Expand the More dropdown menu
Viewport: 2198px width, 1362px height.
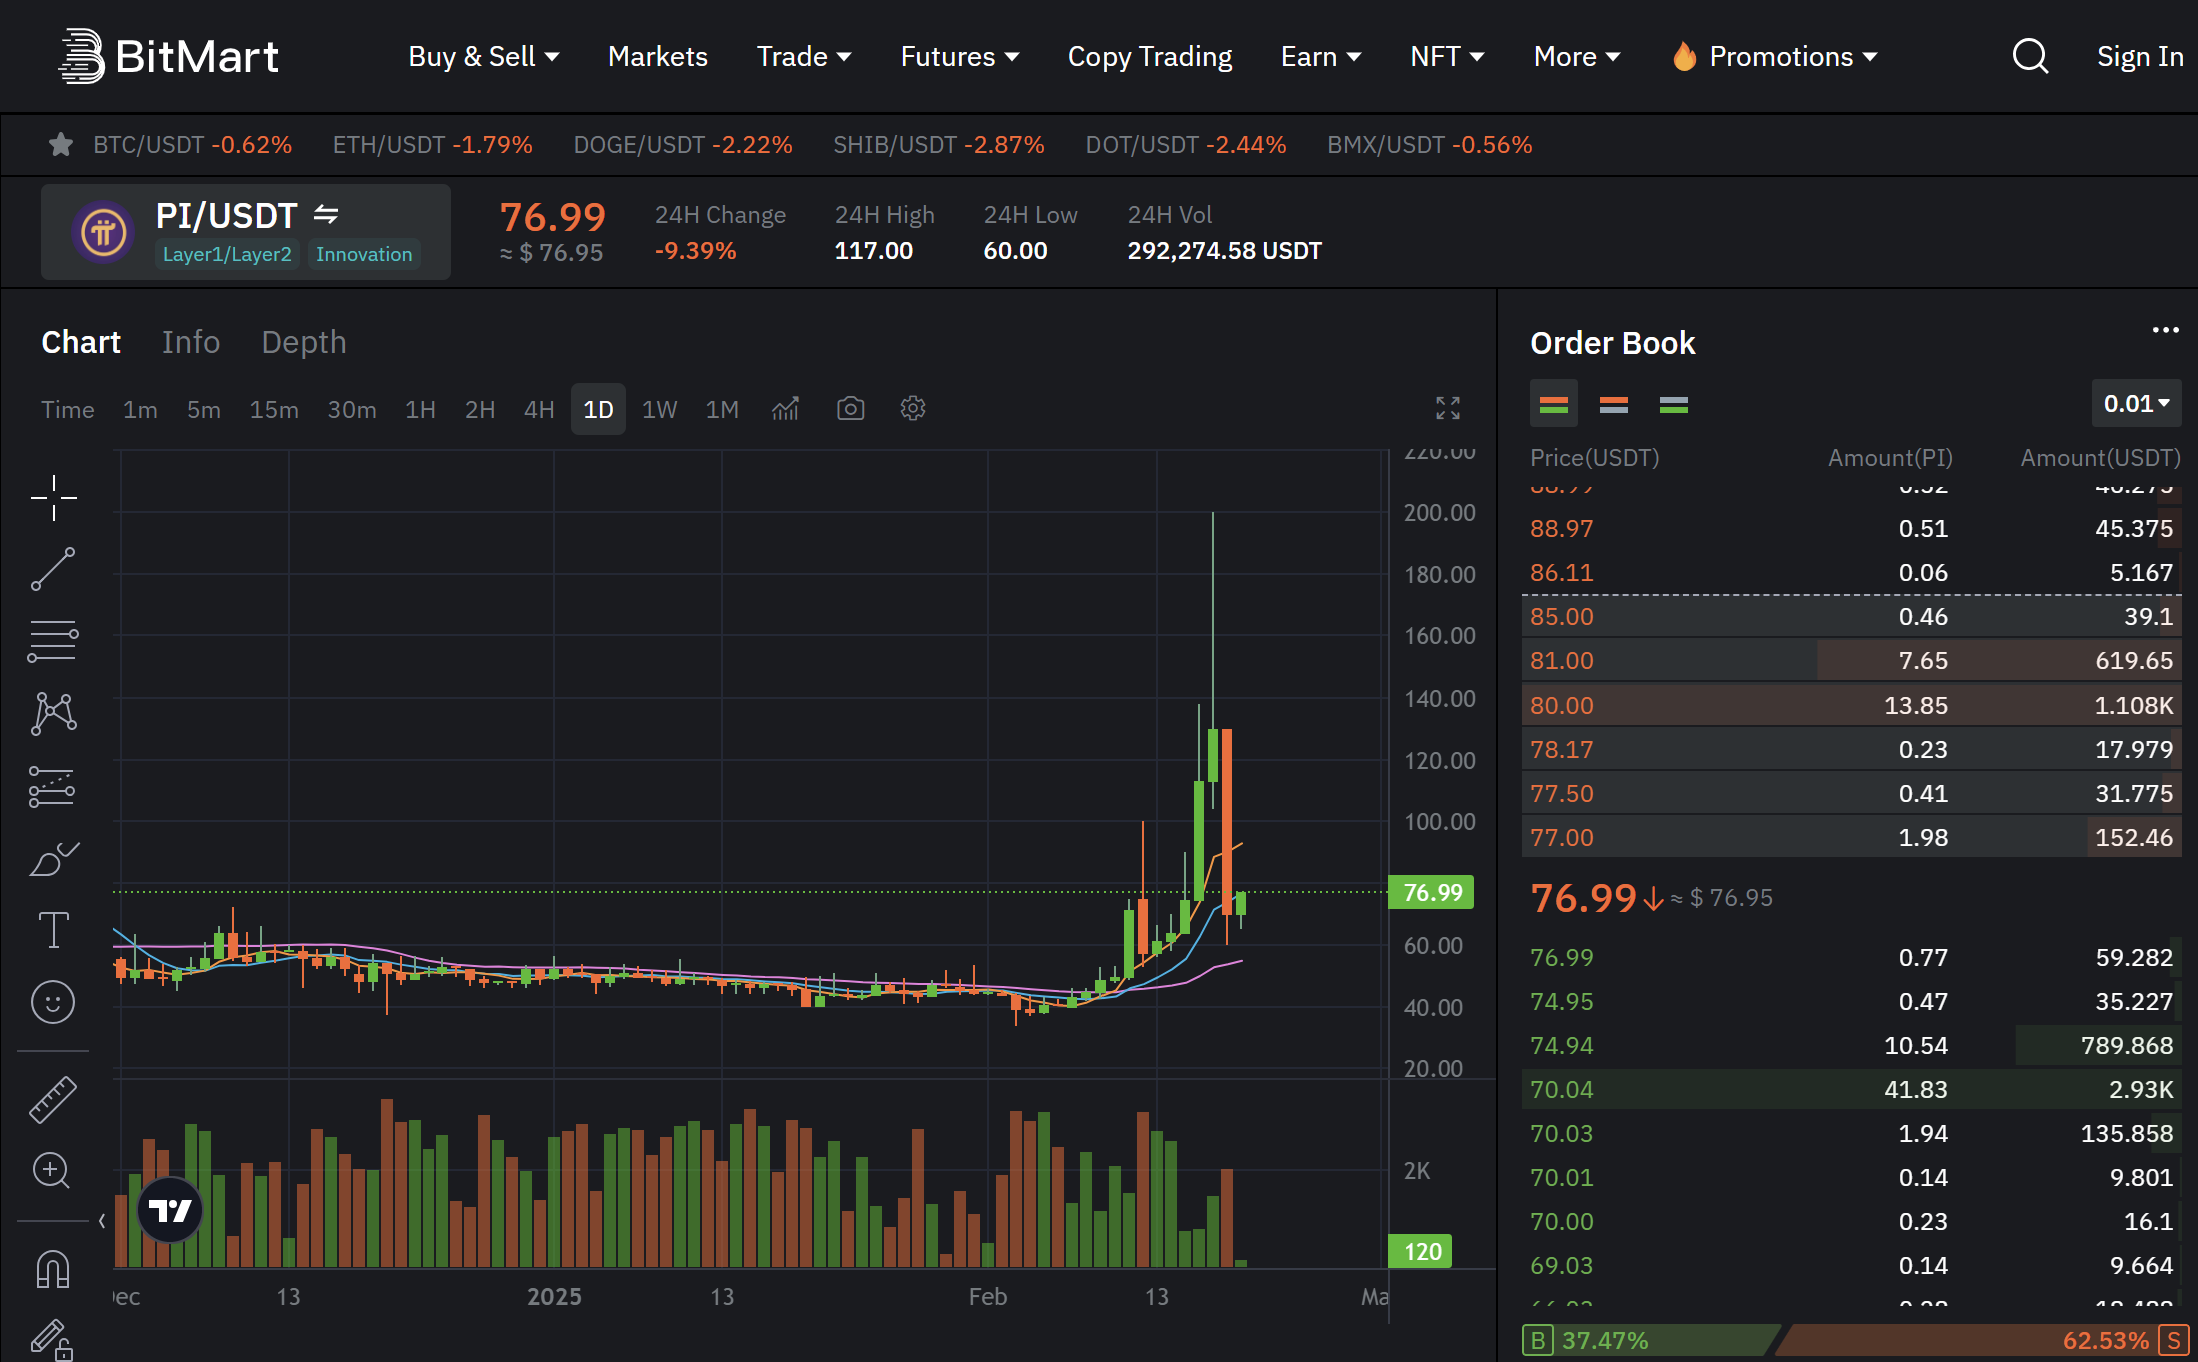[x=1577, y=56]
